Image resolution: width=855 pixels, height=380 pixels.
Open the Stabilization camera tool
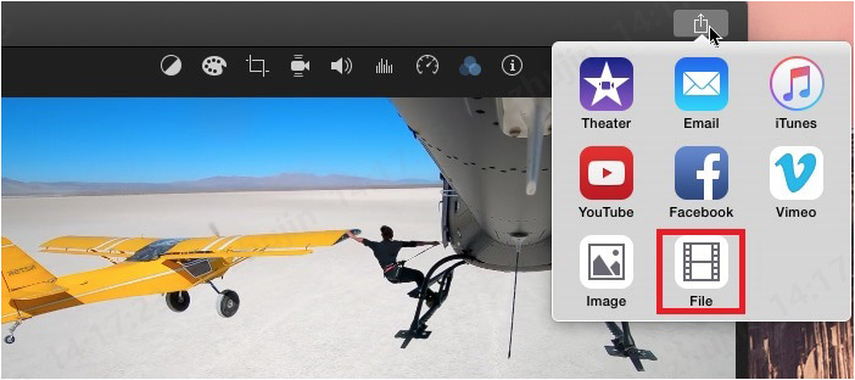[299, 66]
